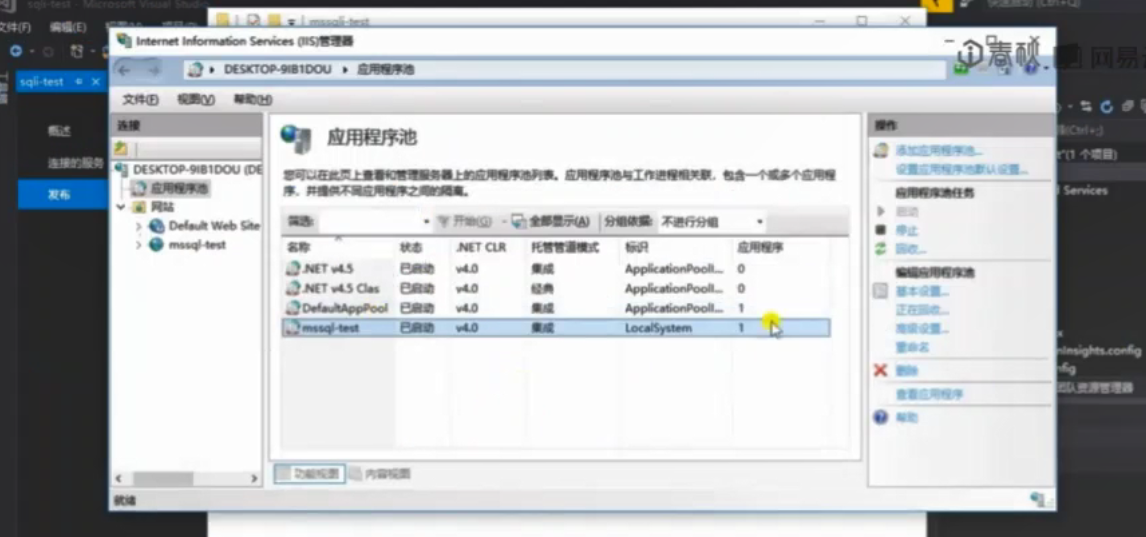Click 连接的服务 in Visual Studio
Image resolution: width=1146 pixels, height=537 pixels.
(76, 163)
